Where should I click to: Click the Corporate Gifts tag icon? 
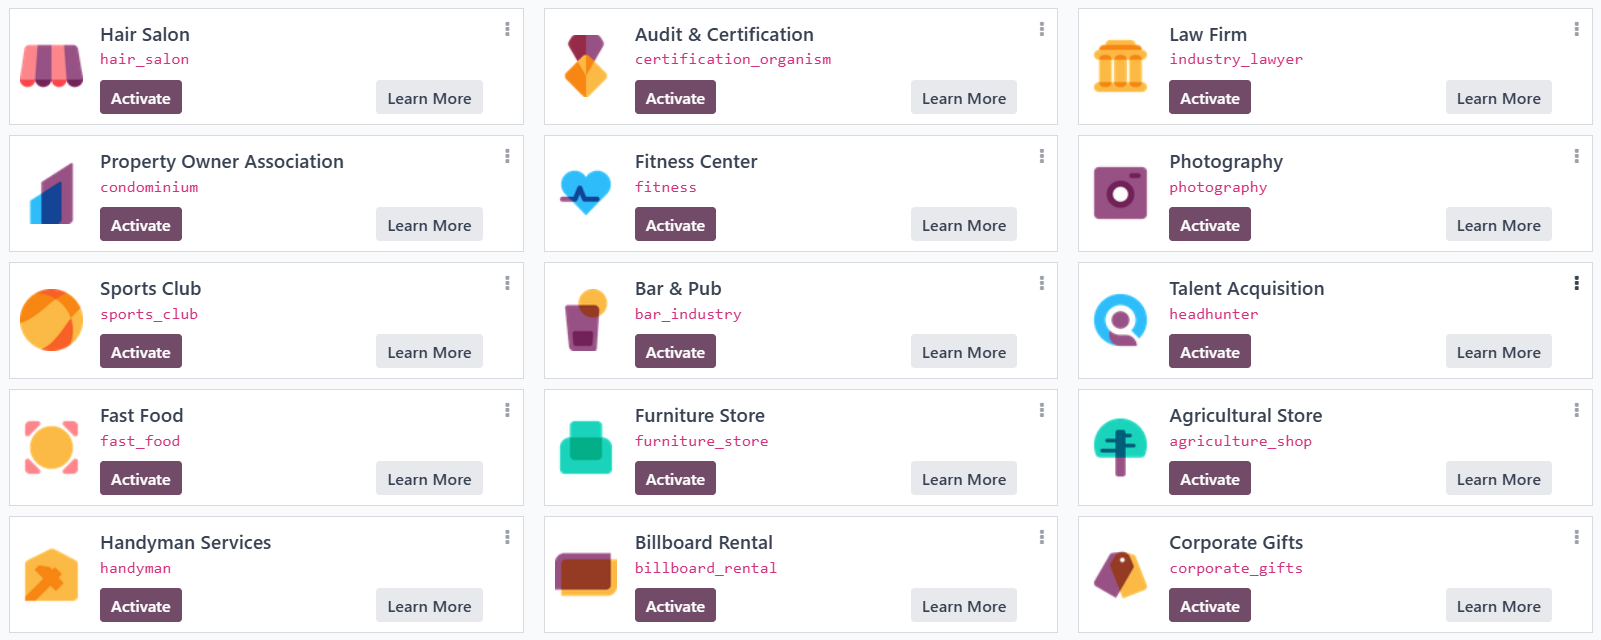[1120, 574]
